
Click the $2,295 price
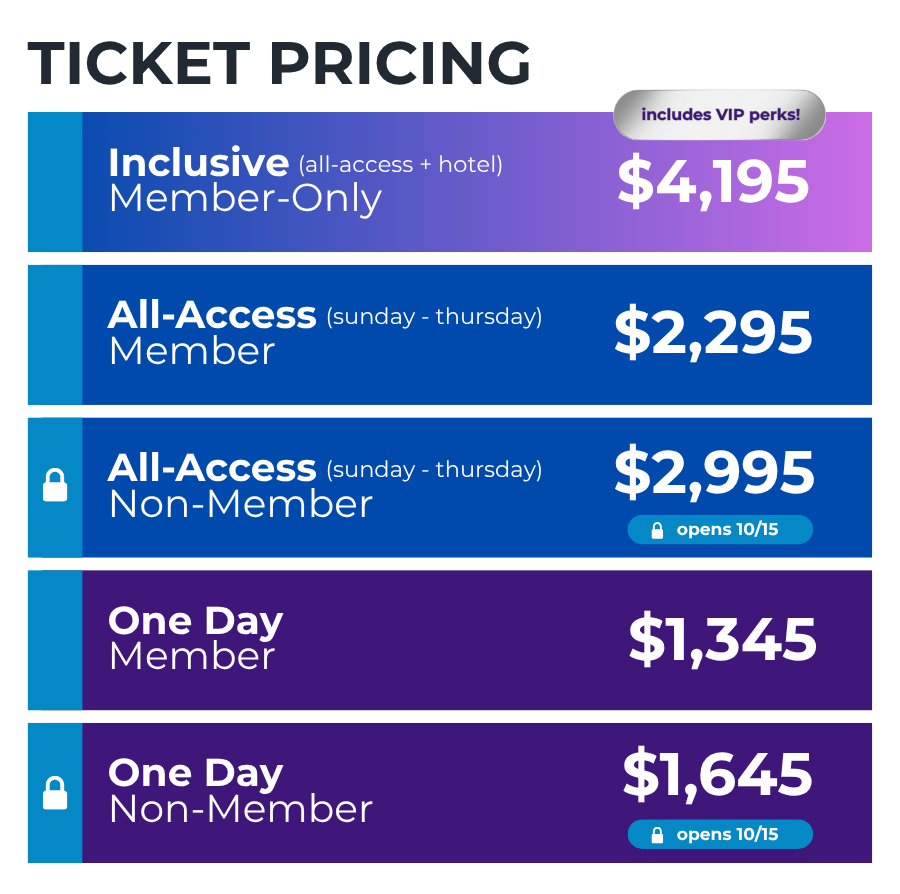coord(713,333)
